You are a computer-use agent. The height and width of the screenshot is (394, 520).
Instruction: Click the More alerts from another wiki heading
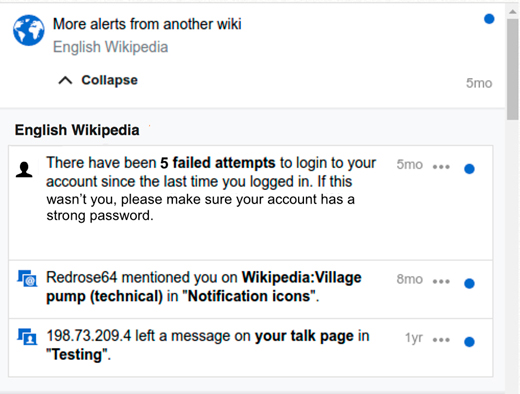point(147,24)
